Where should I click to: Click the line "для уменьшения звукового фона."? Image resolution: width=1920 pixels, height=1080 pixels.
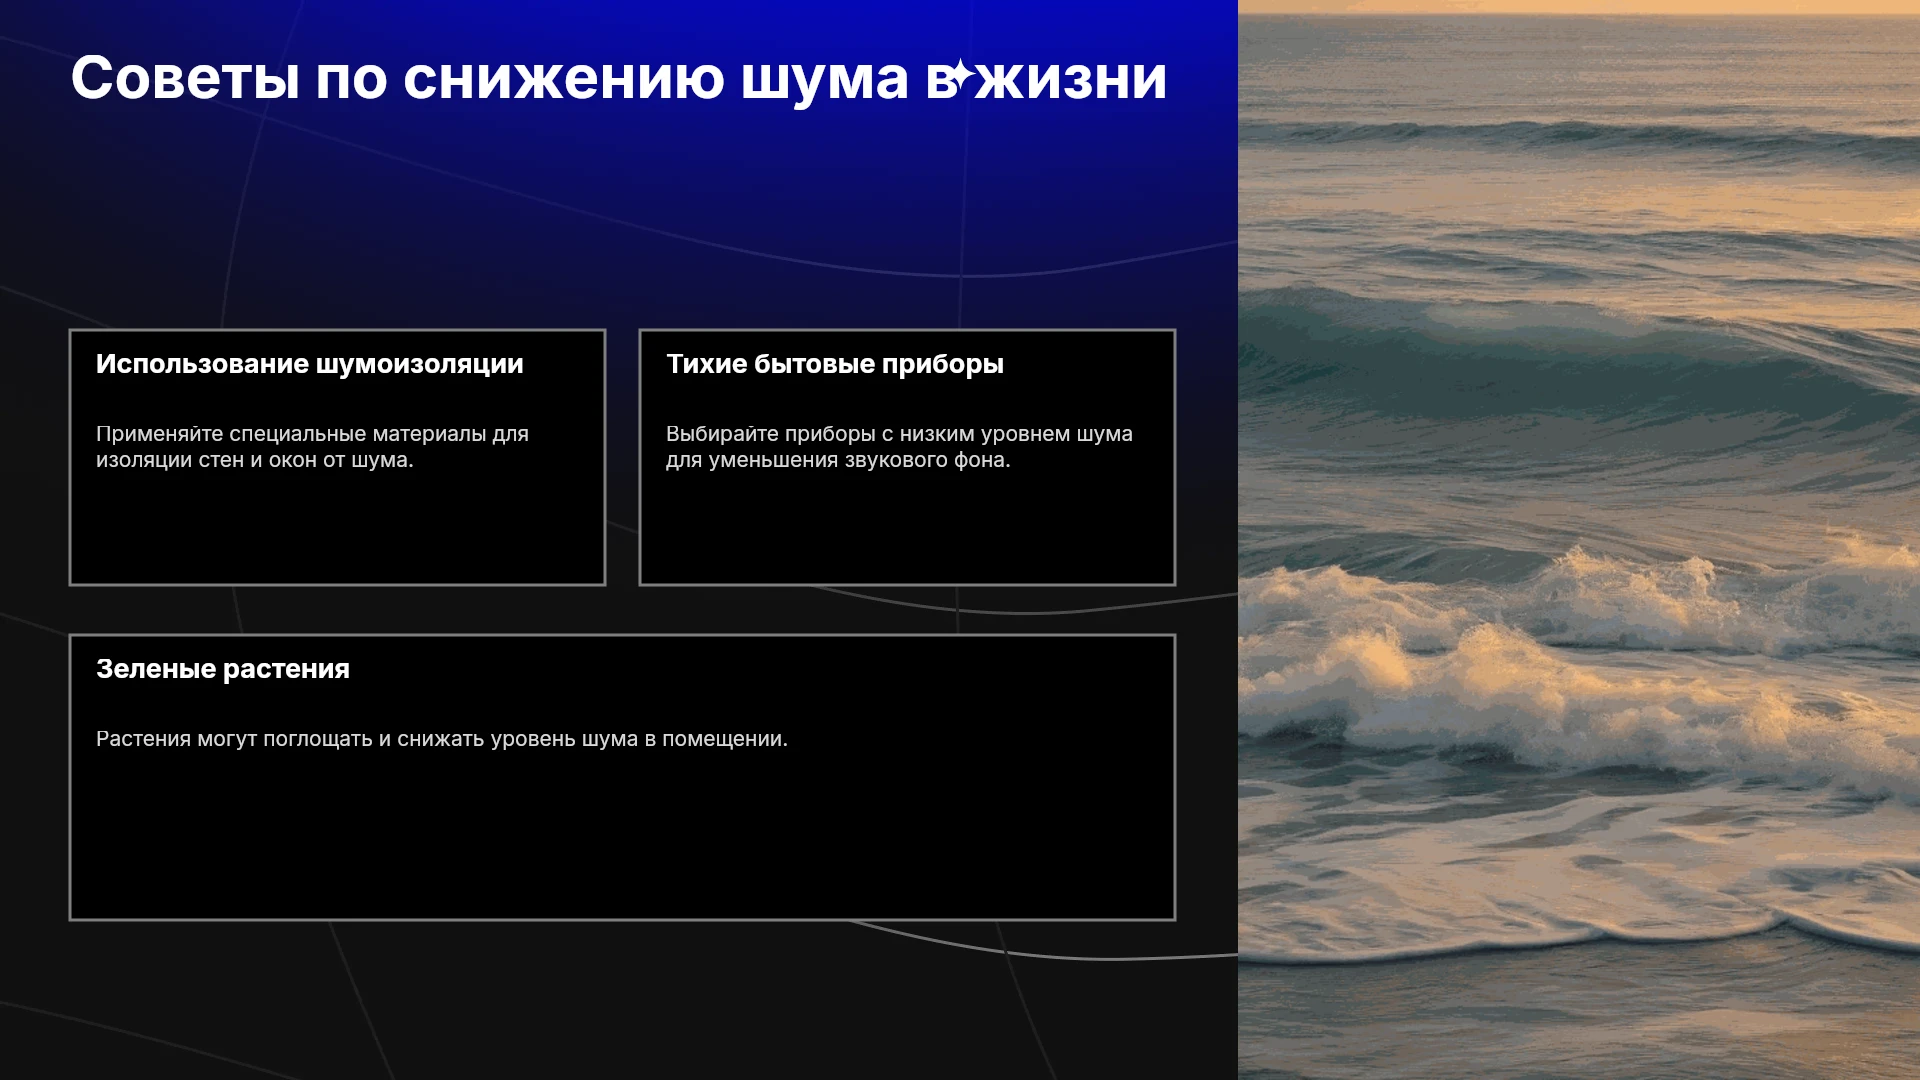[838, 460]
